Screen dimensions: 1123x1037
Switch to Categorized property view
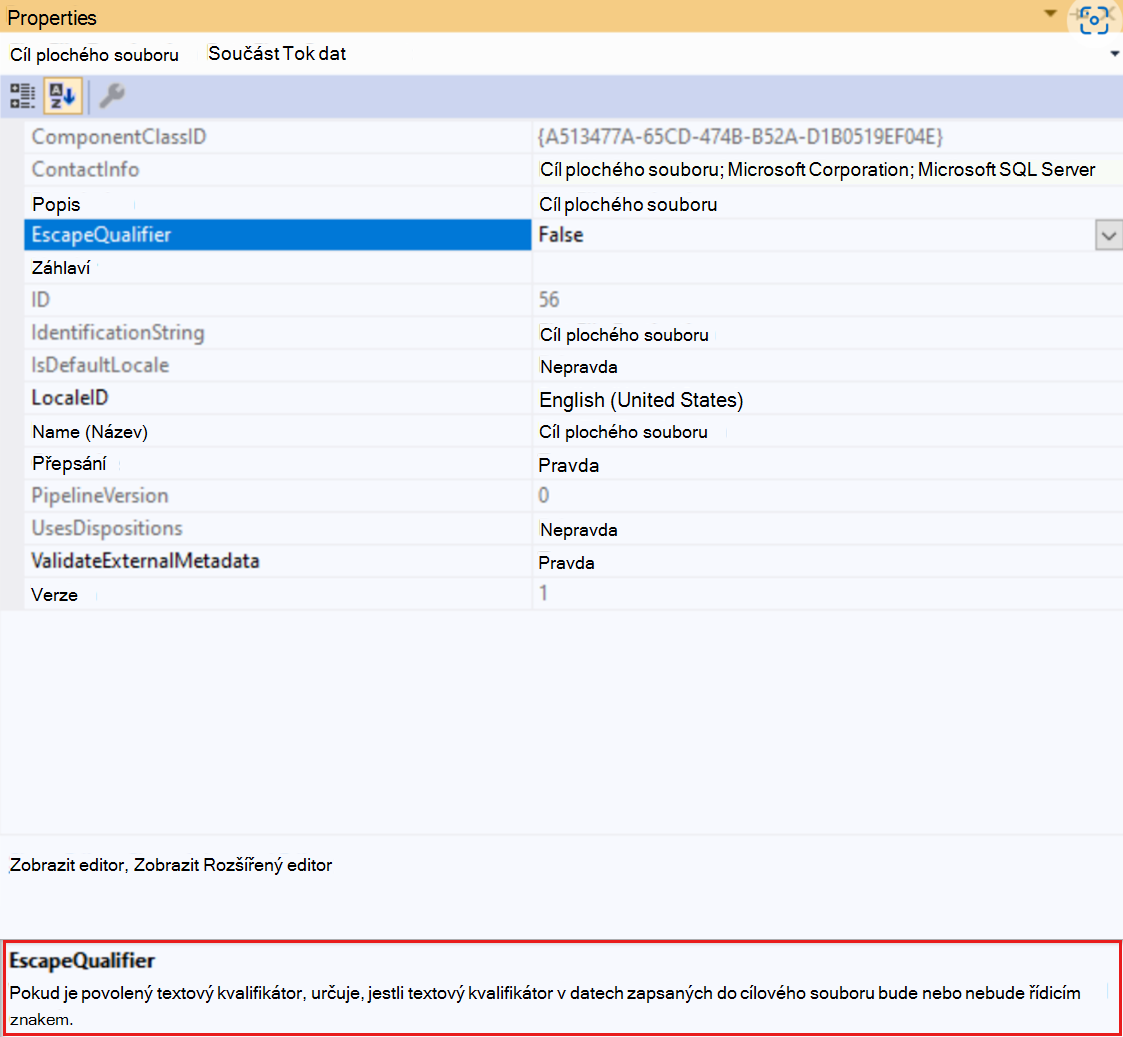click(22, 95)
